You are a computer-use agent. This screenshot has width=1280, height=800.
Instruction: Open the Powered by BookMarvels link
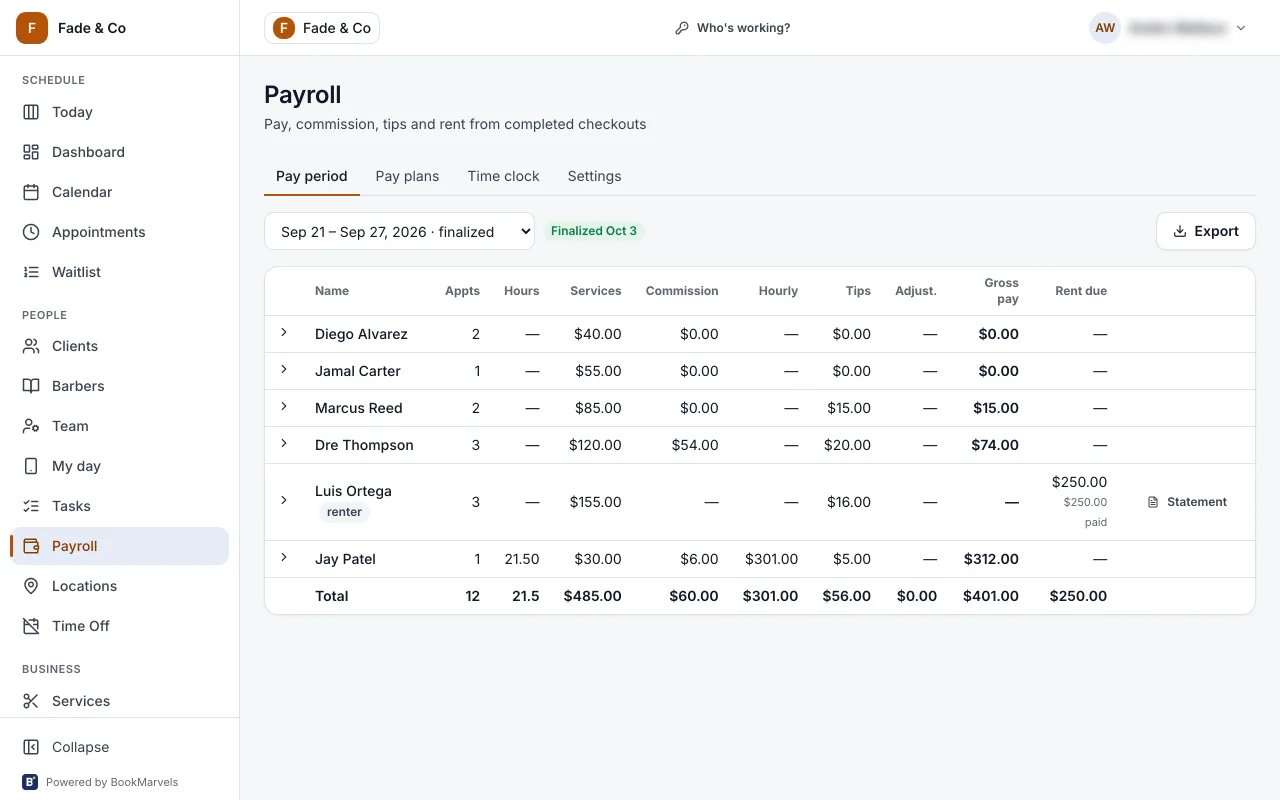100,782
